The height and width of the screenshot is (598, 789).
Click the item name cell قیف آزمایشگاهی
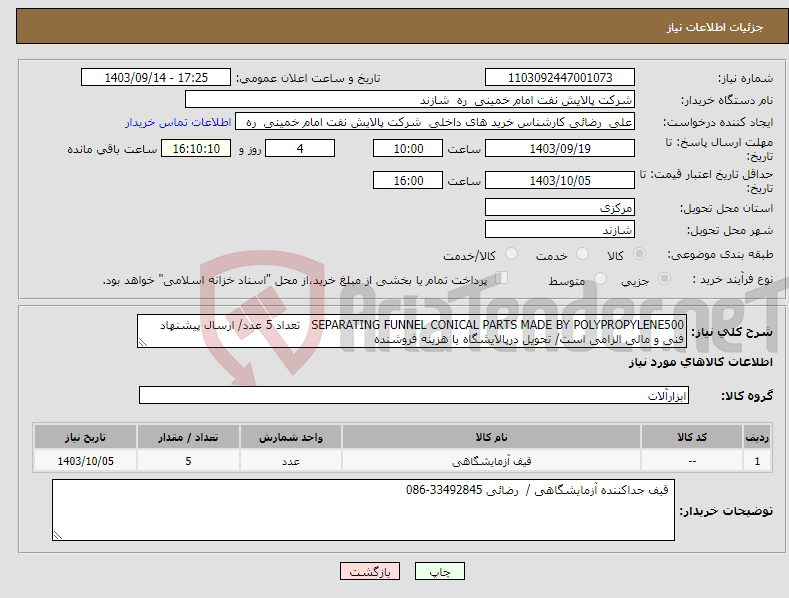point(491,461)
